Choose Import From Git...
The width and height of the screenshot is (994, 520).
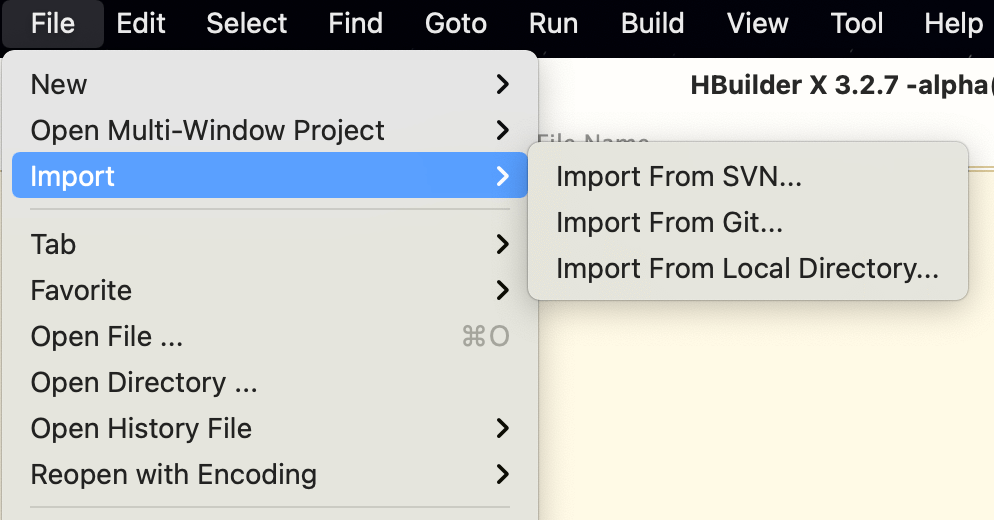coord(747,223)
